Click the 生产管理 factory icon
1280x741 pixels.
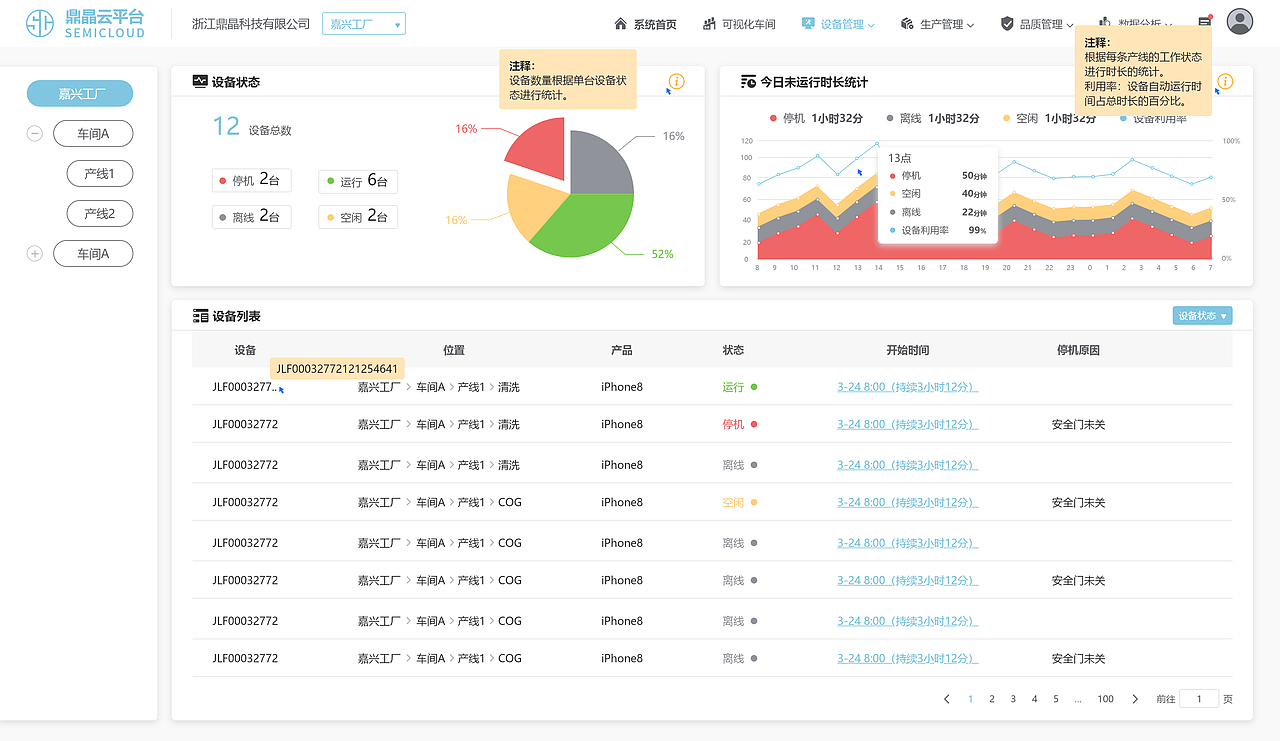(x=908, y=24)
